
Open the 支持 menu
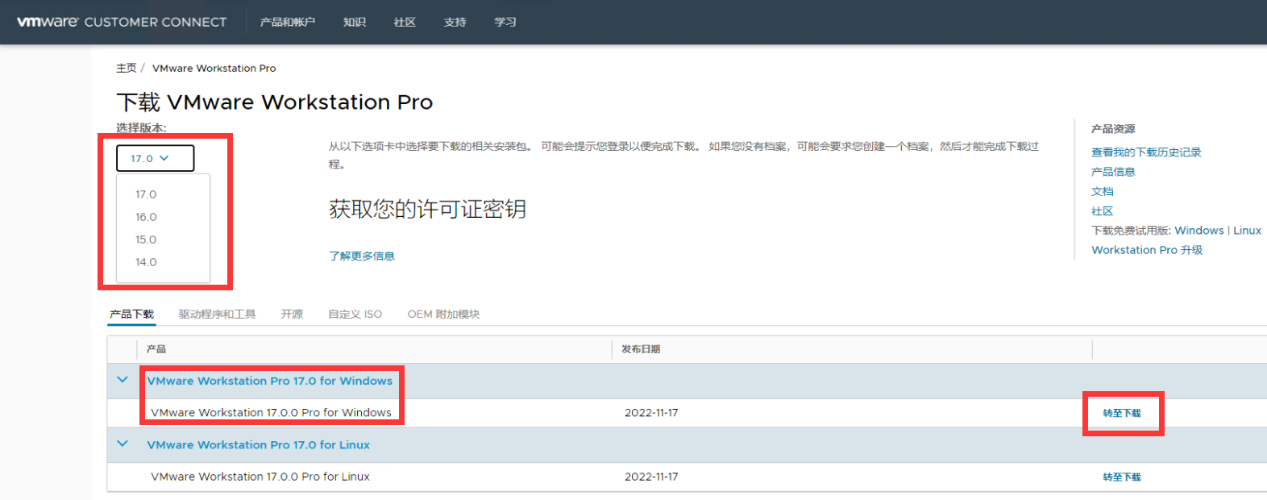455,22
